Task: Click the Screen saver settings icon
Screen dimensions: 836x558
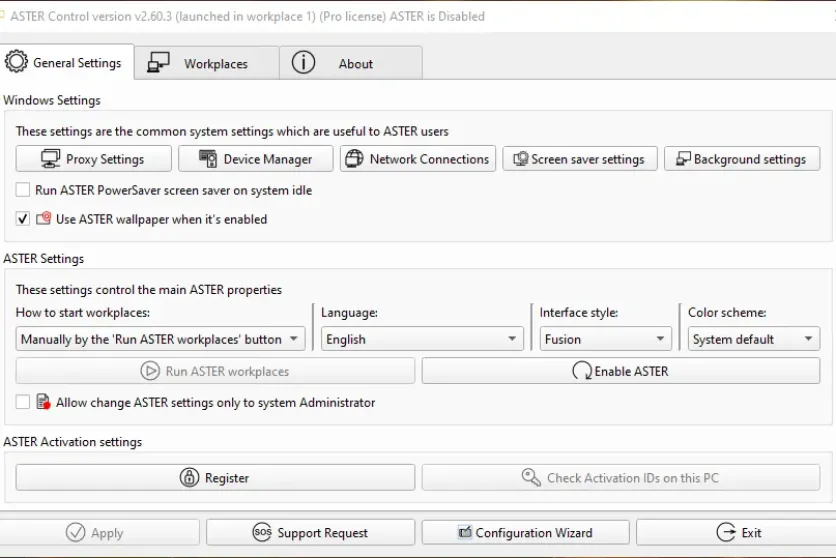Action: (520, 159)
